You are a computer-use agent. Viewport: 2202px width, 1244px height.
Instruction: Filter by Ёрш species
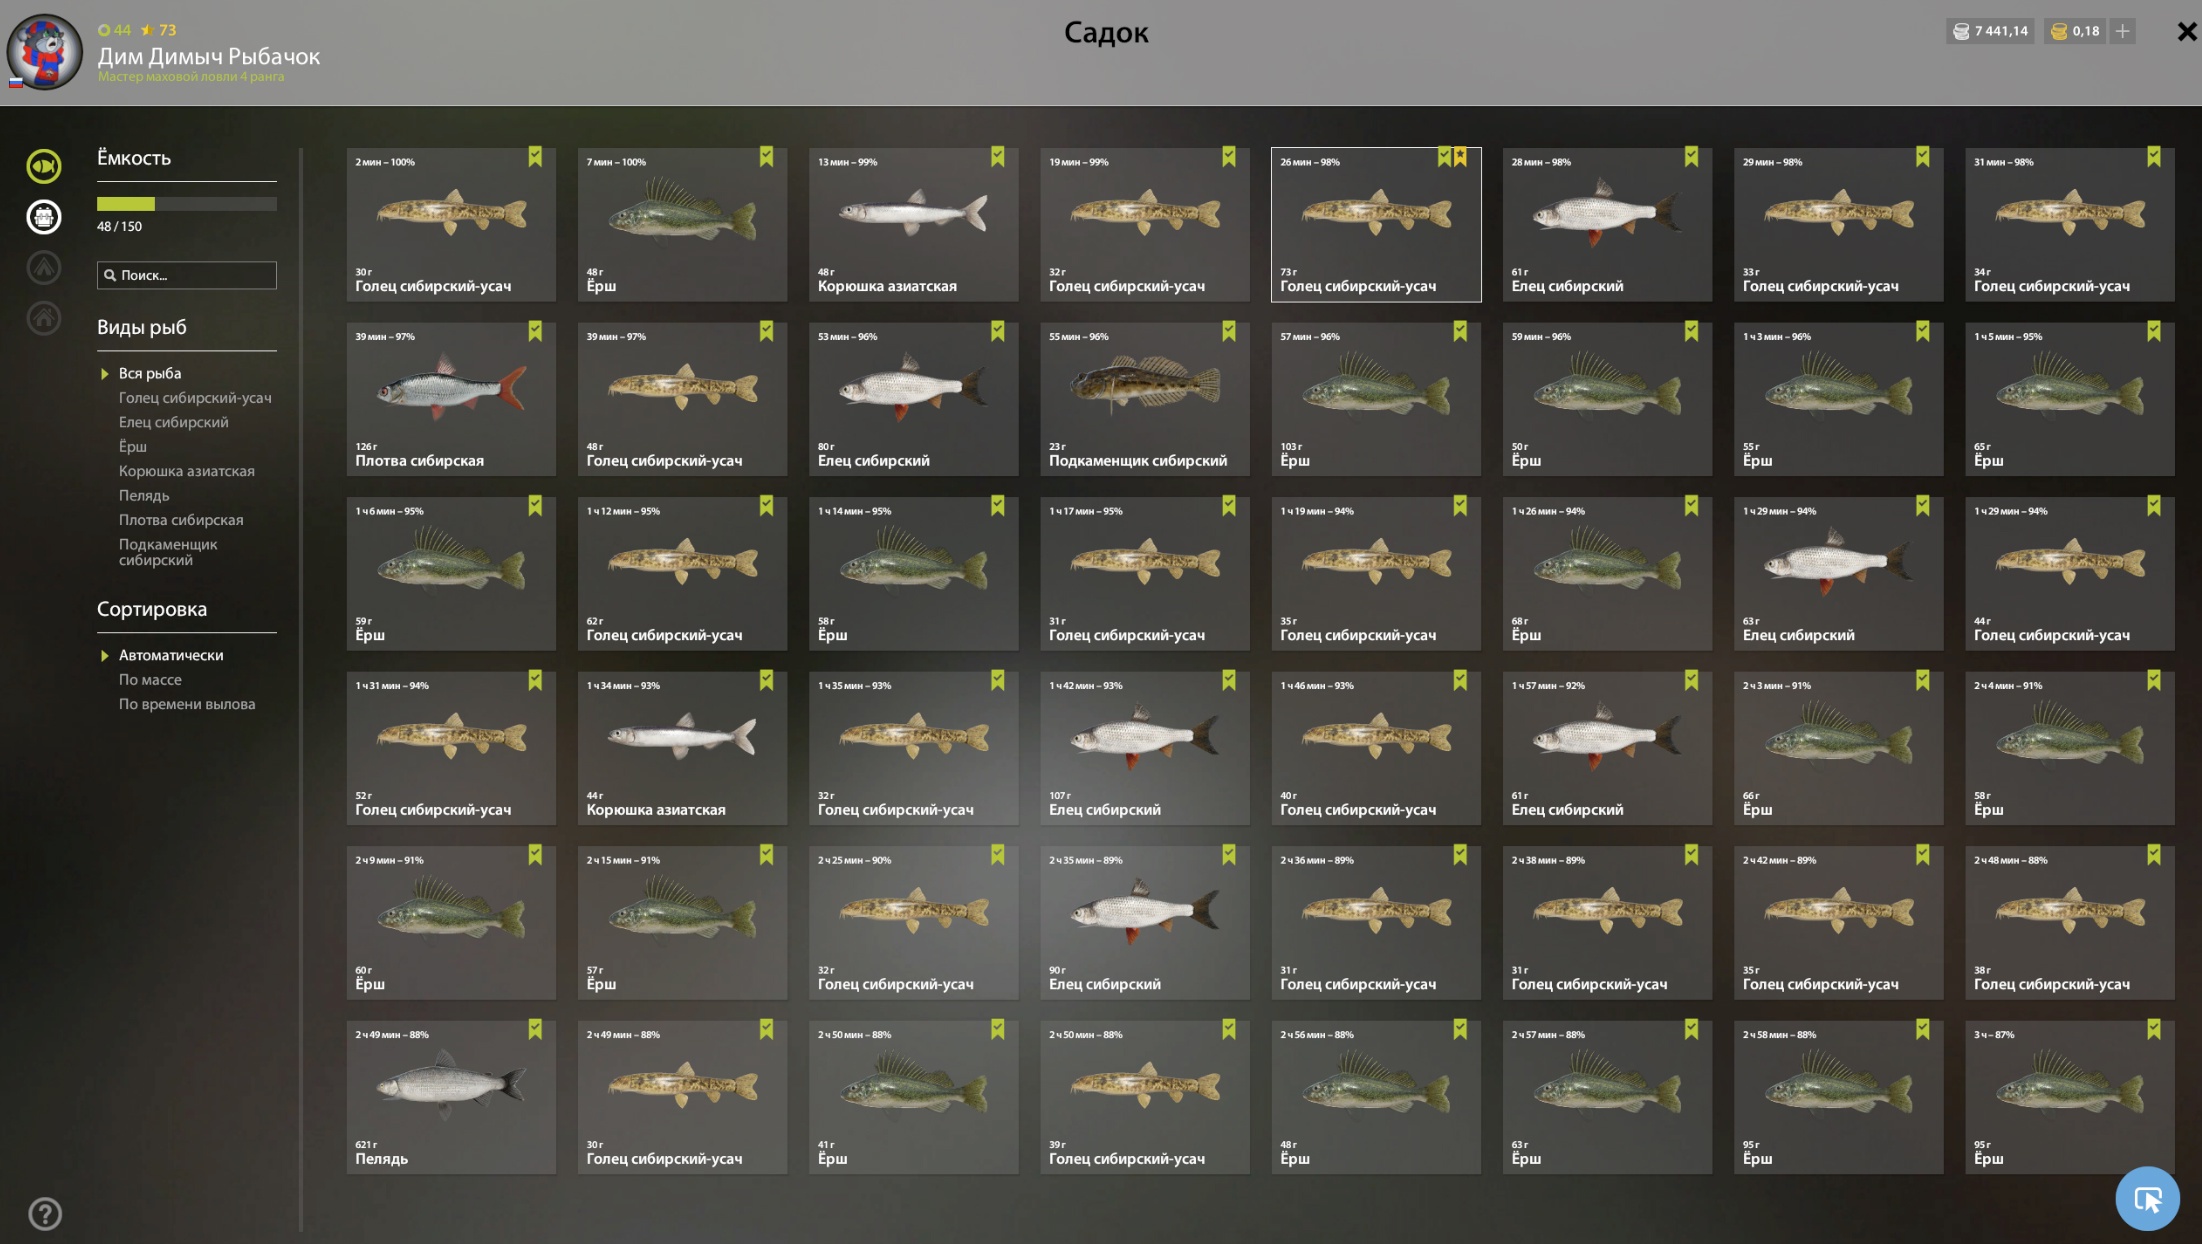[x=133, y=447]
